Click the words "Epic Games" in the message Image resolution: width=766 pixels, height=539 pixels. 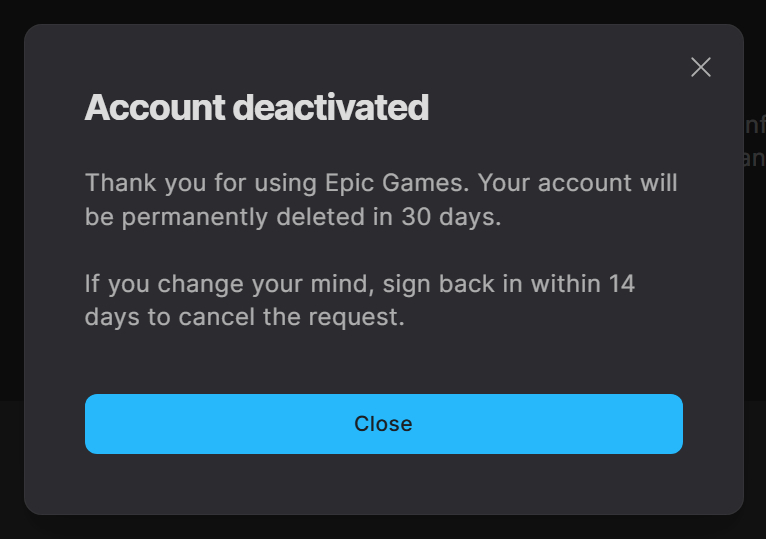point(410,184)
